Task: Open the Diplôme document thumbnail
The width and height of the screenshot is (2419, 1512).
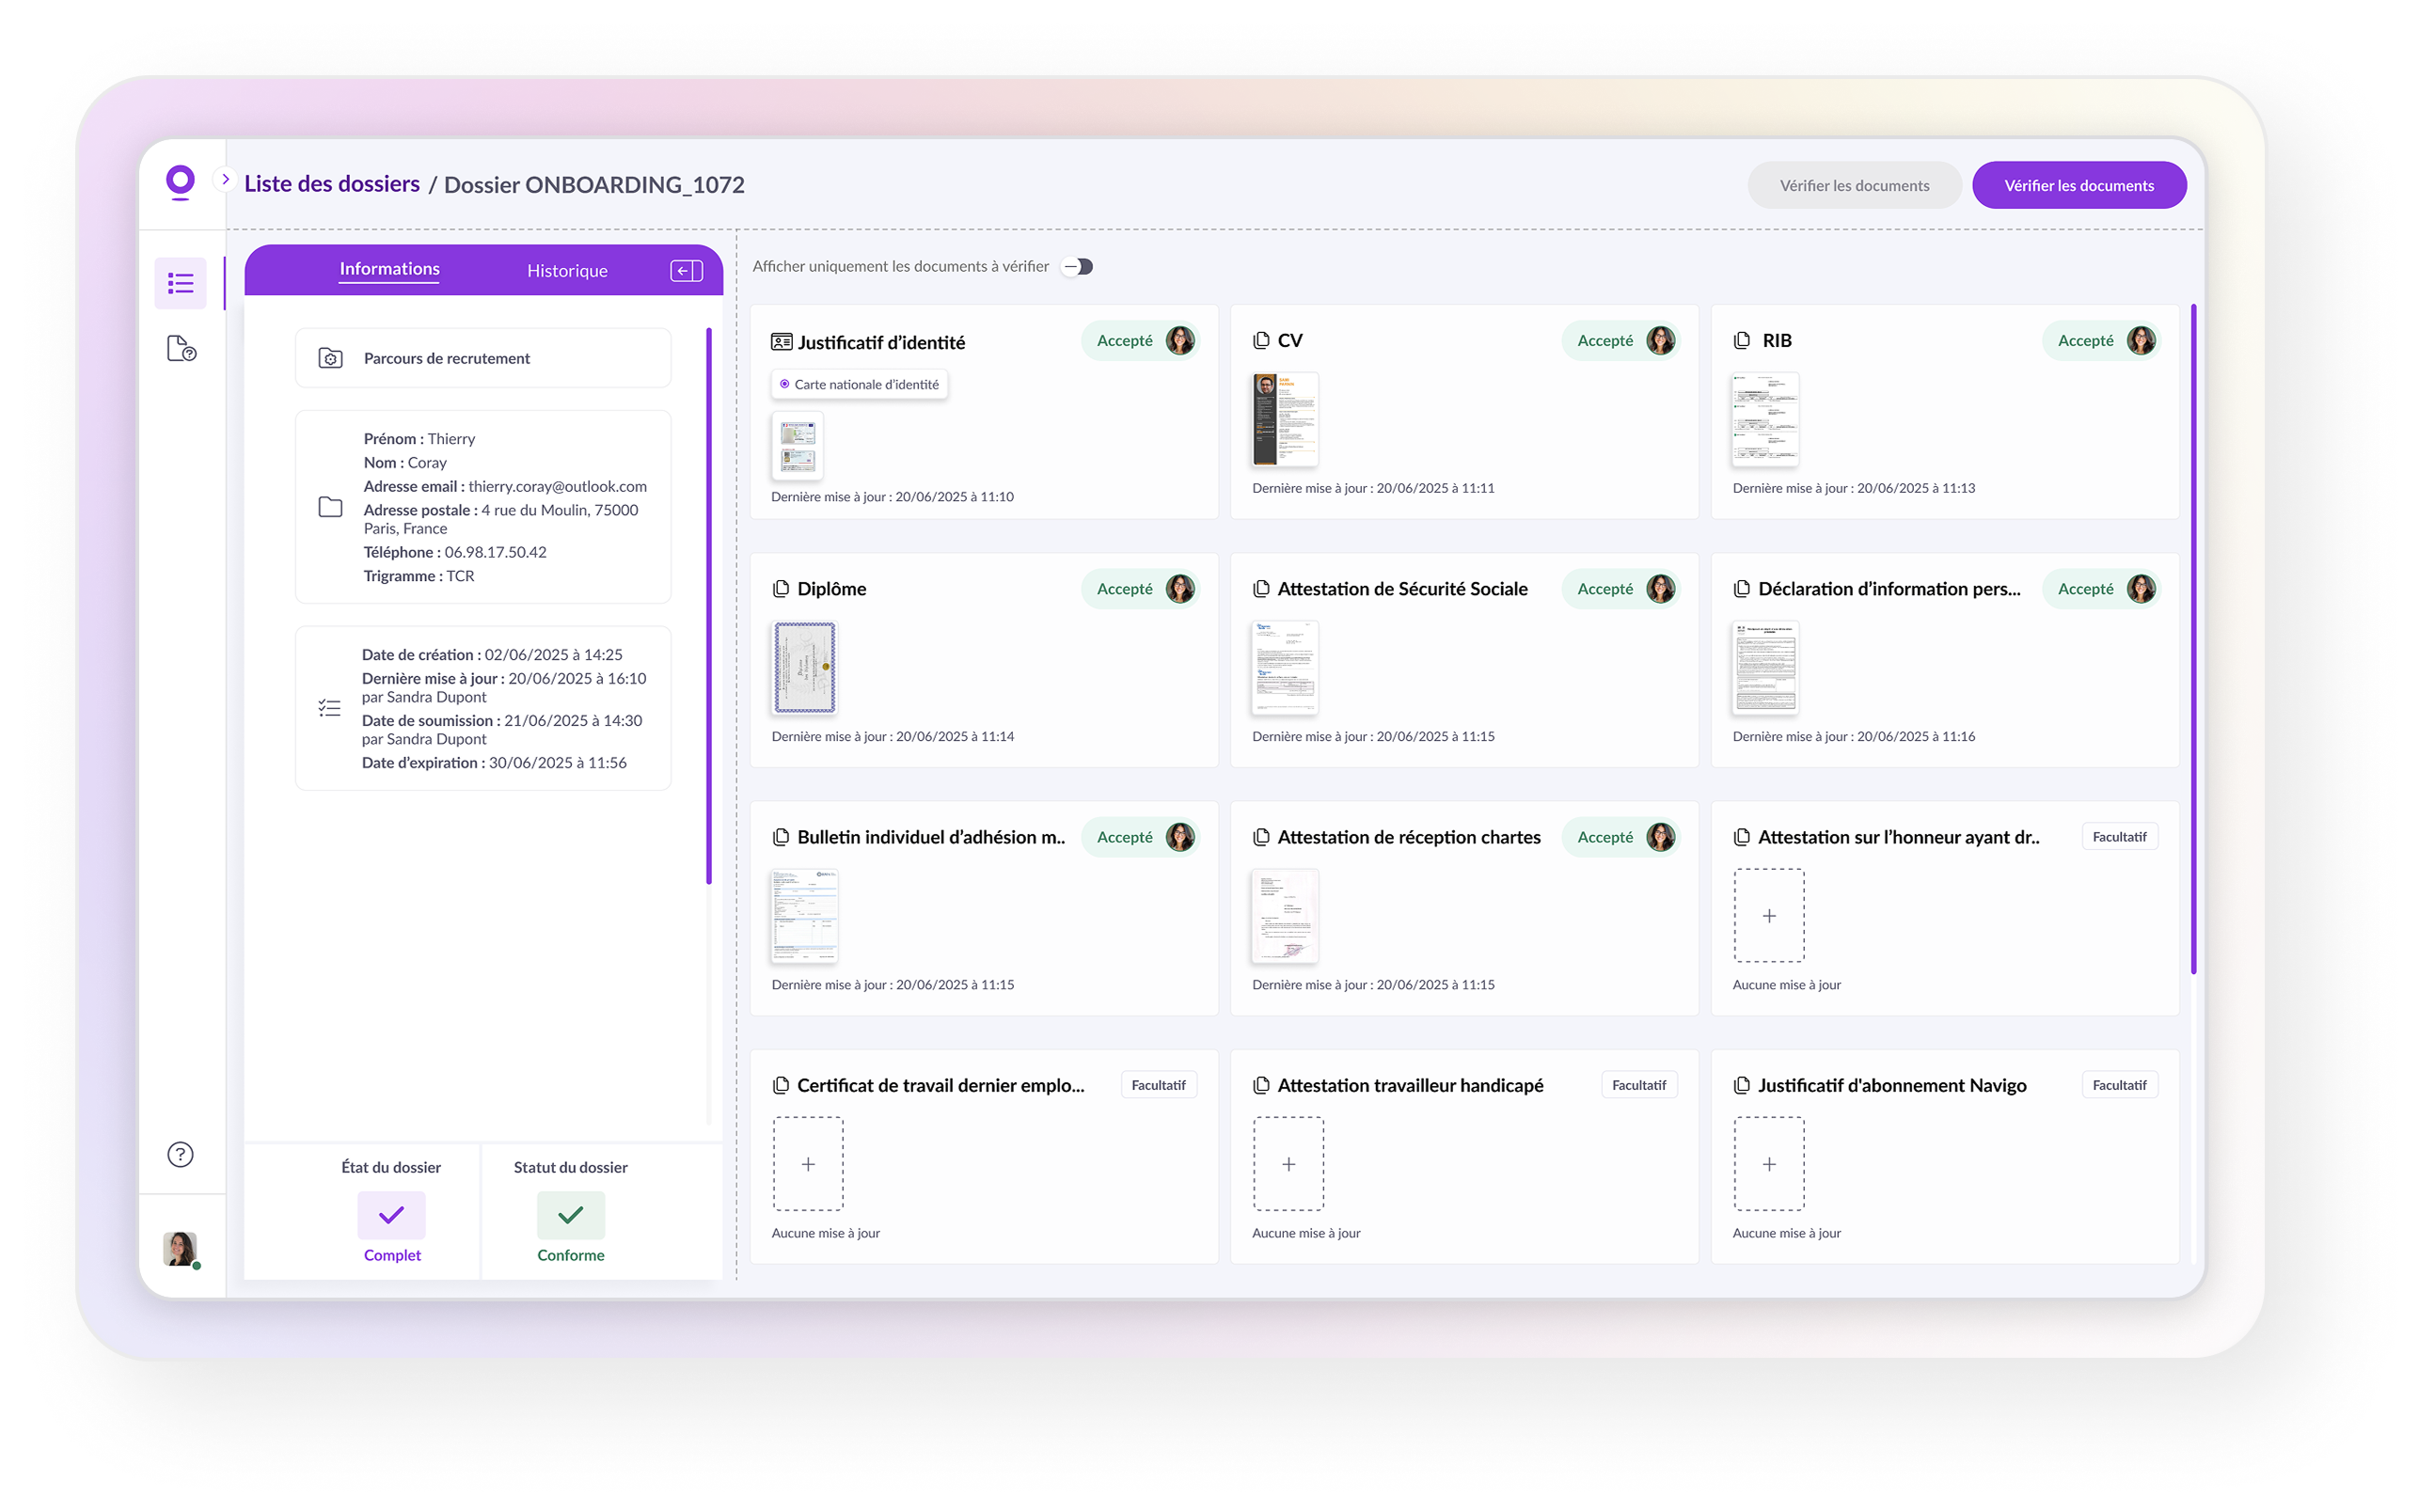Action: (x=804, y=667)
